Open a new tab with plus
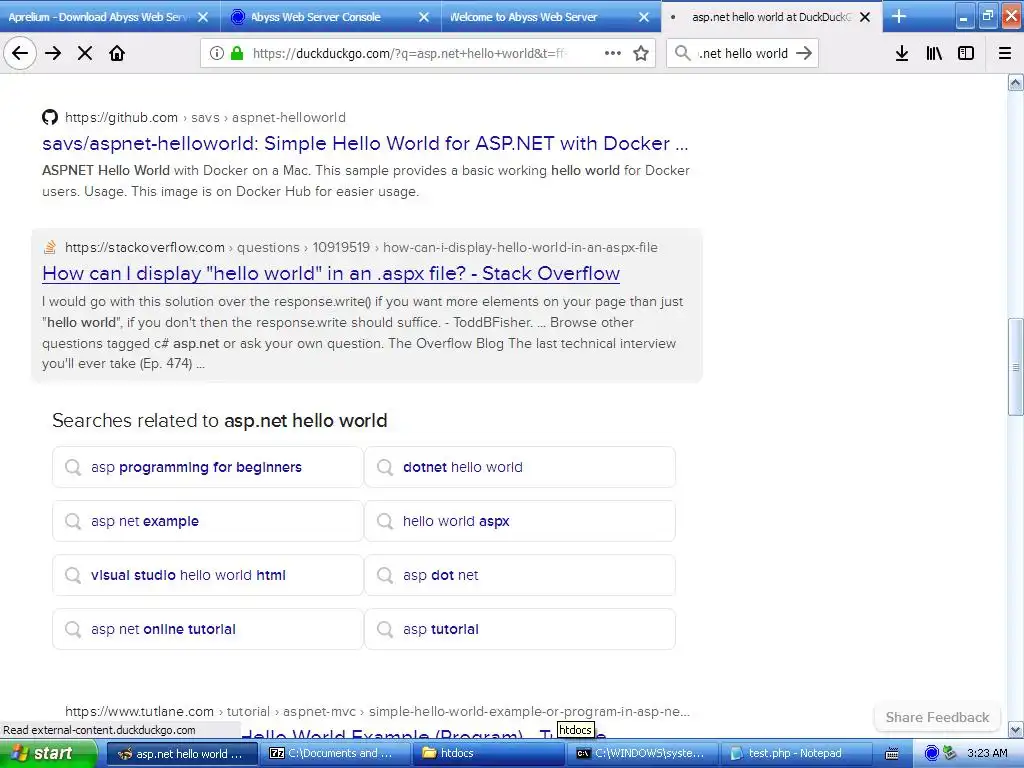The height and width of the screenshot is (768, 1024). pos(899,16)
